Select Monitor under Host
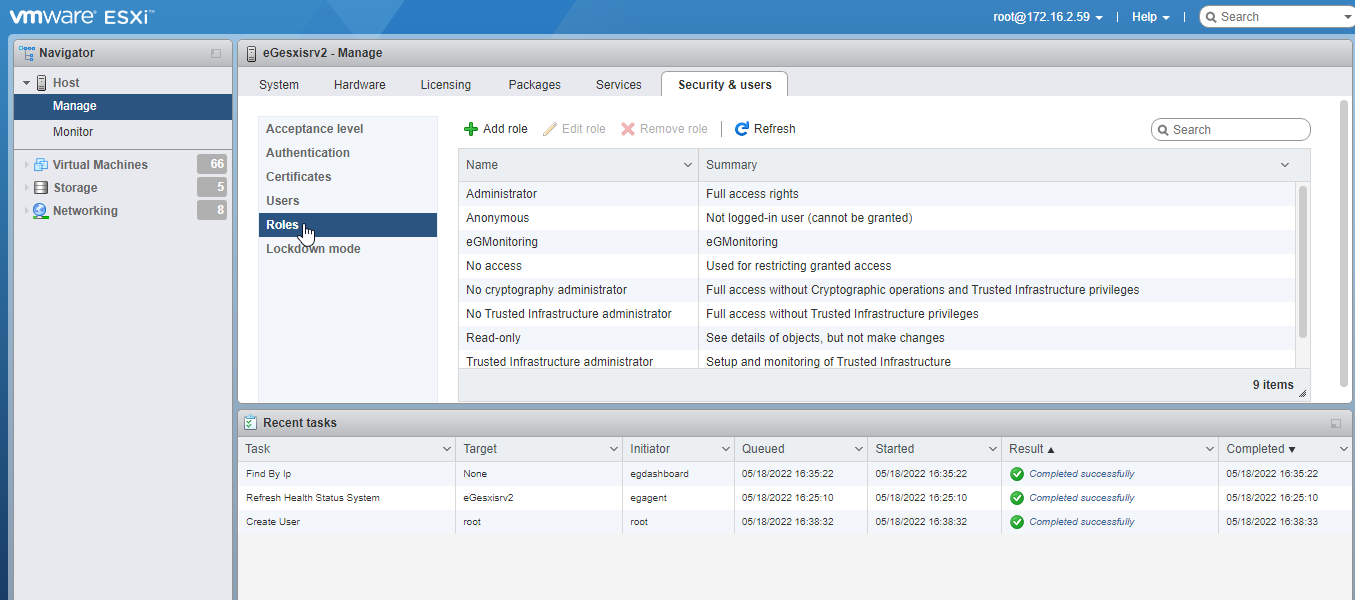 pos(123,132)
